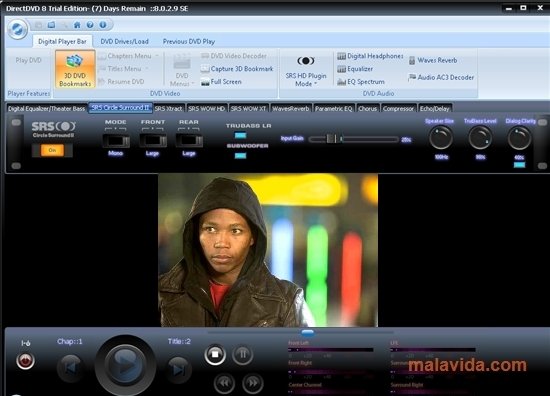Click the DVD video frame
The image size is (550, 396).
pos(268,250)
